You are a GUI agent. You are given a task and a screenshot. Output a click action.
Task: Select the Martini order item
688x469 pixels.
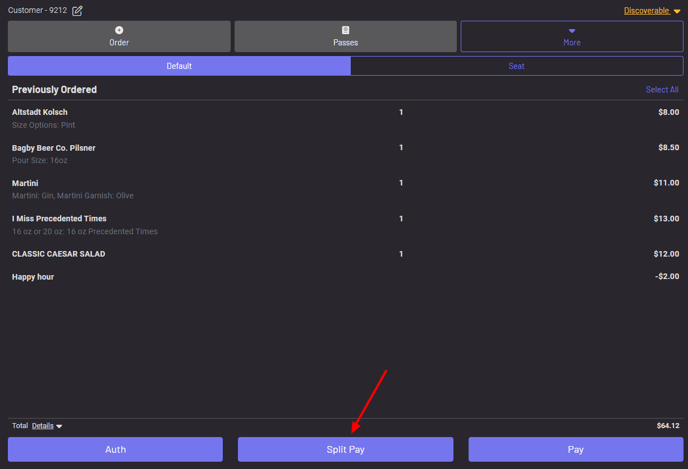[x=25, y=183]
